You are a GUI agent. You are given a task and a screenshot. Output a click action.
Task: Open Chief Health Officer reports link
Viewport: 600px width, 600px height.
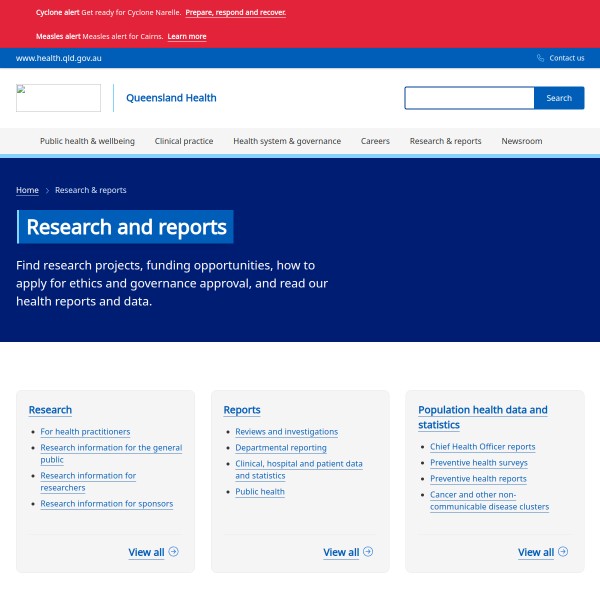pyautogui.click(x=482, y=447)
